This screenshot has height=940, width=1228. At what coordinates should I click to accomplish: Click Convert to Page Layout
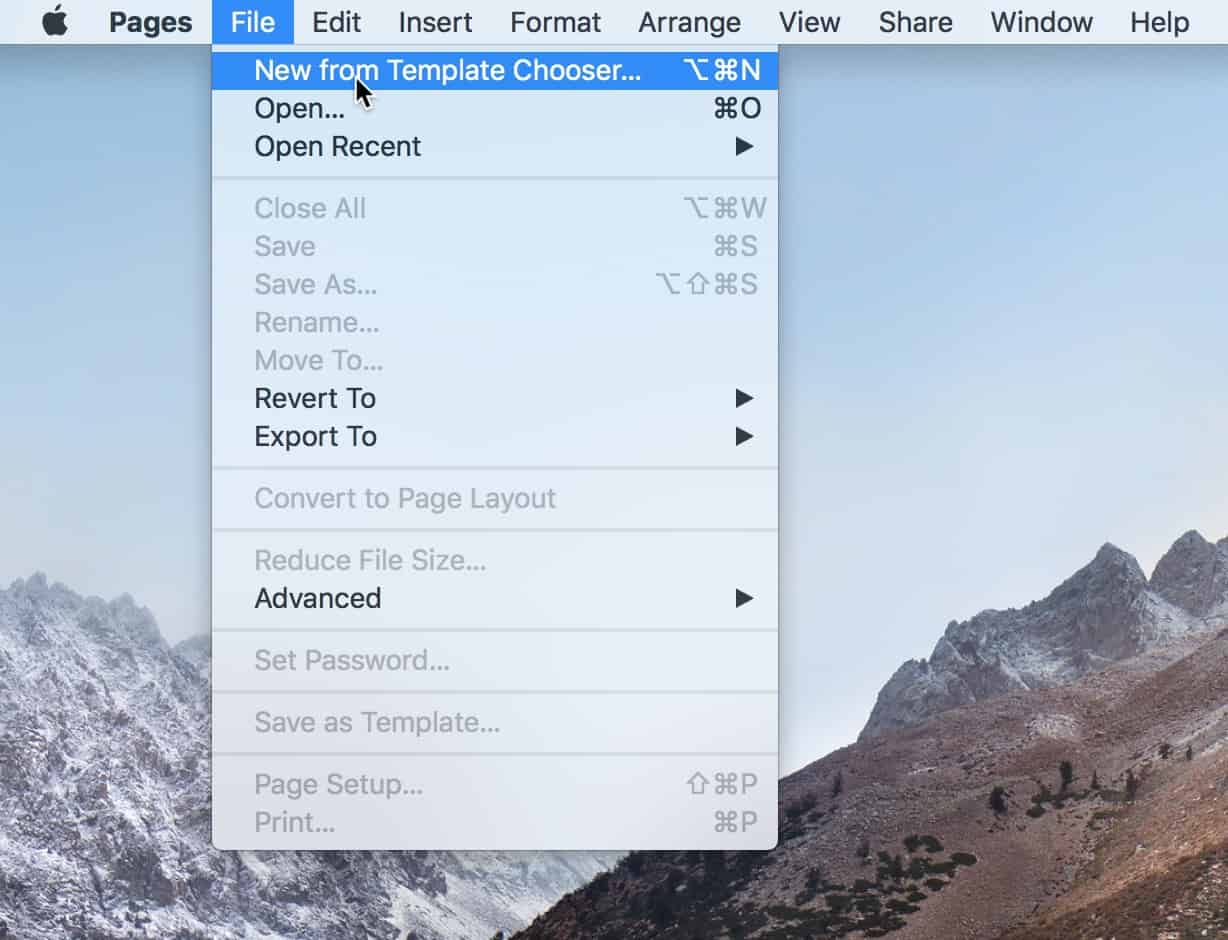click(x=495, y=498)
